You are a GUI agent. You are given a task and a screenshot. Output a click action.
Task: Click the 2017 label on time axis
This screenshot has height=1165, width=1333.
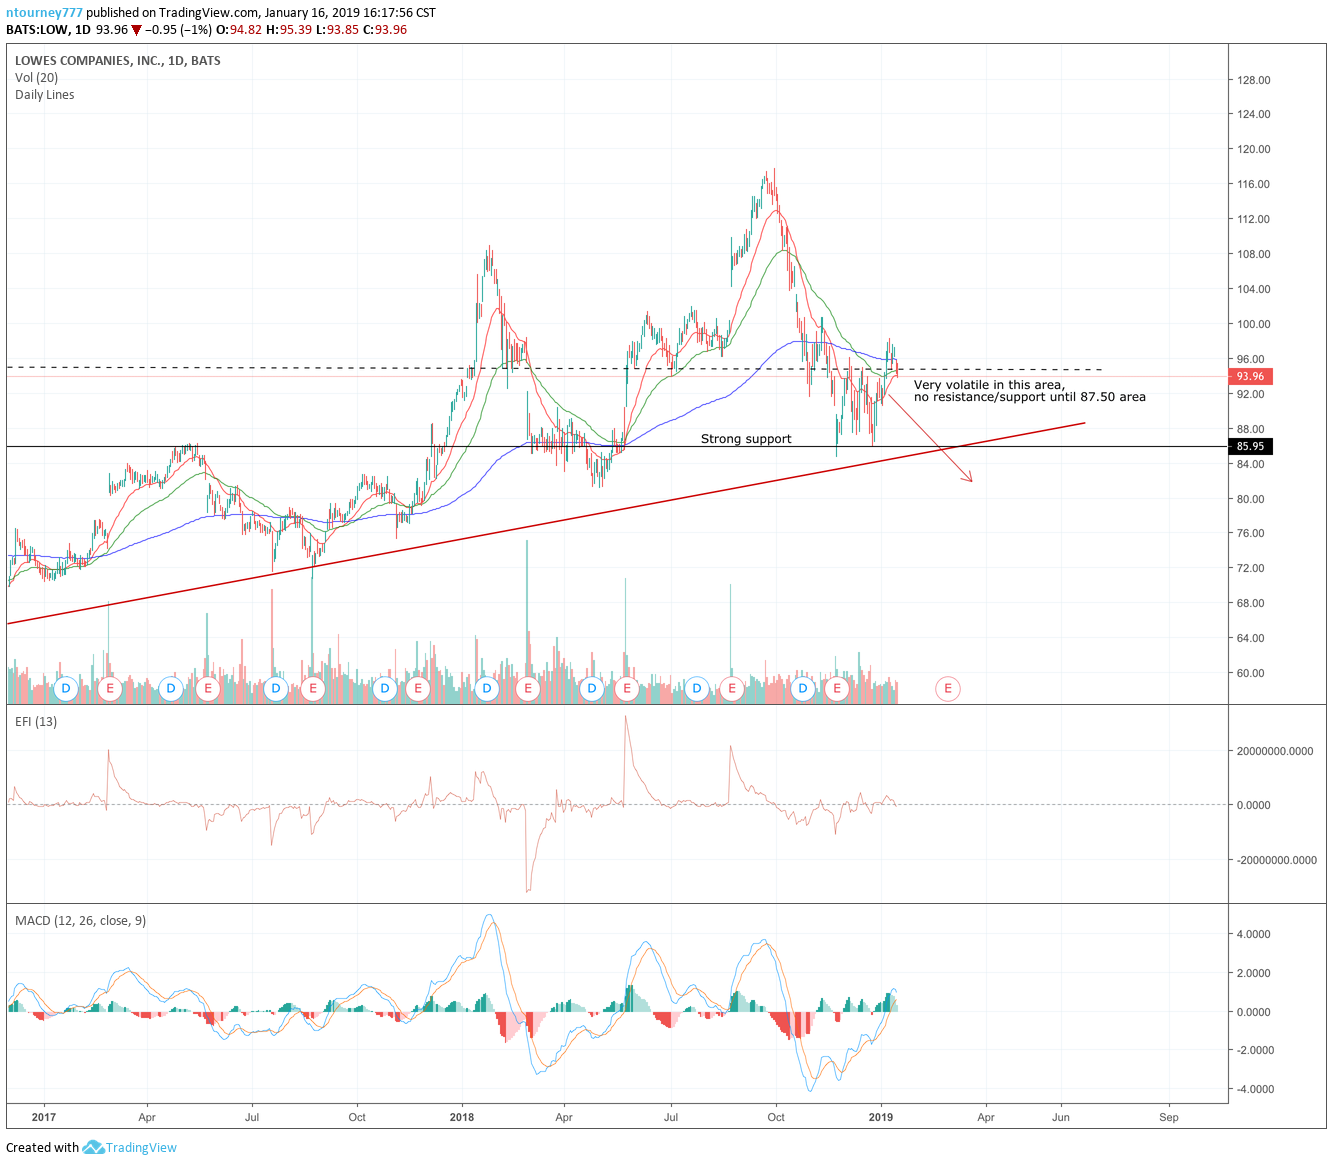pyautogui.click(x=43, y=1117)
